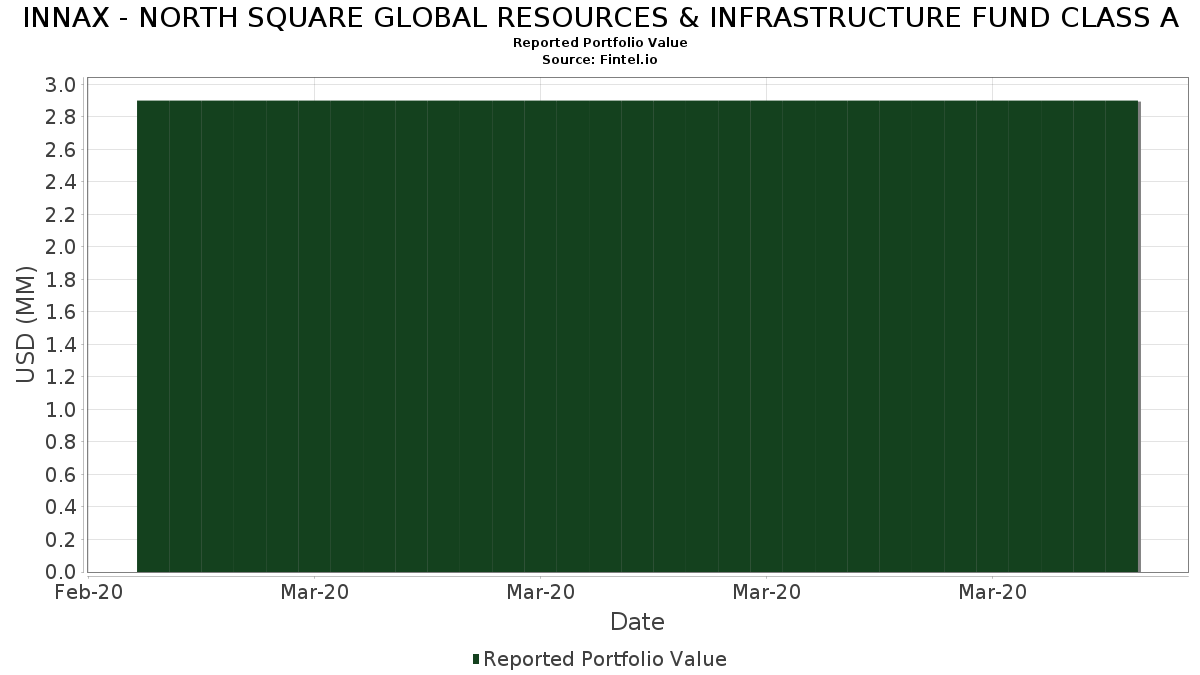Click the leftmost 'Mar-20' x-axis label
Image resolution: width=1200 pixels, height=675 pixels.
[315, 592]
